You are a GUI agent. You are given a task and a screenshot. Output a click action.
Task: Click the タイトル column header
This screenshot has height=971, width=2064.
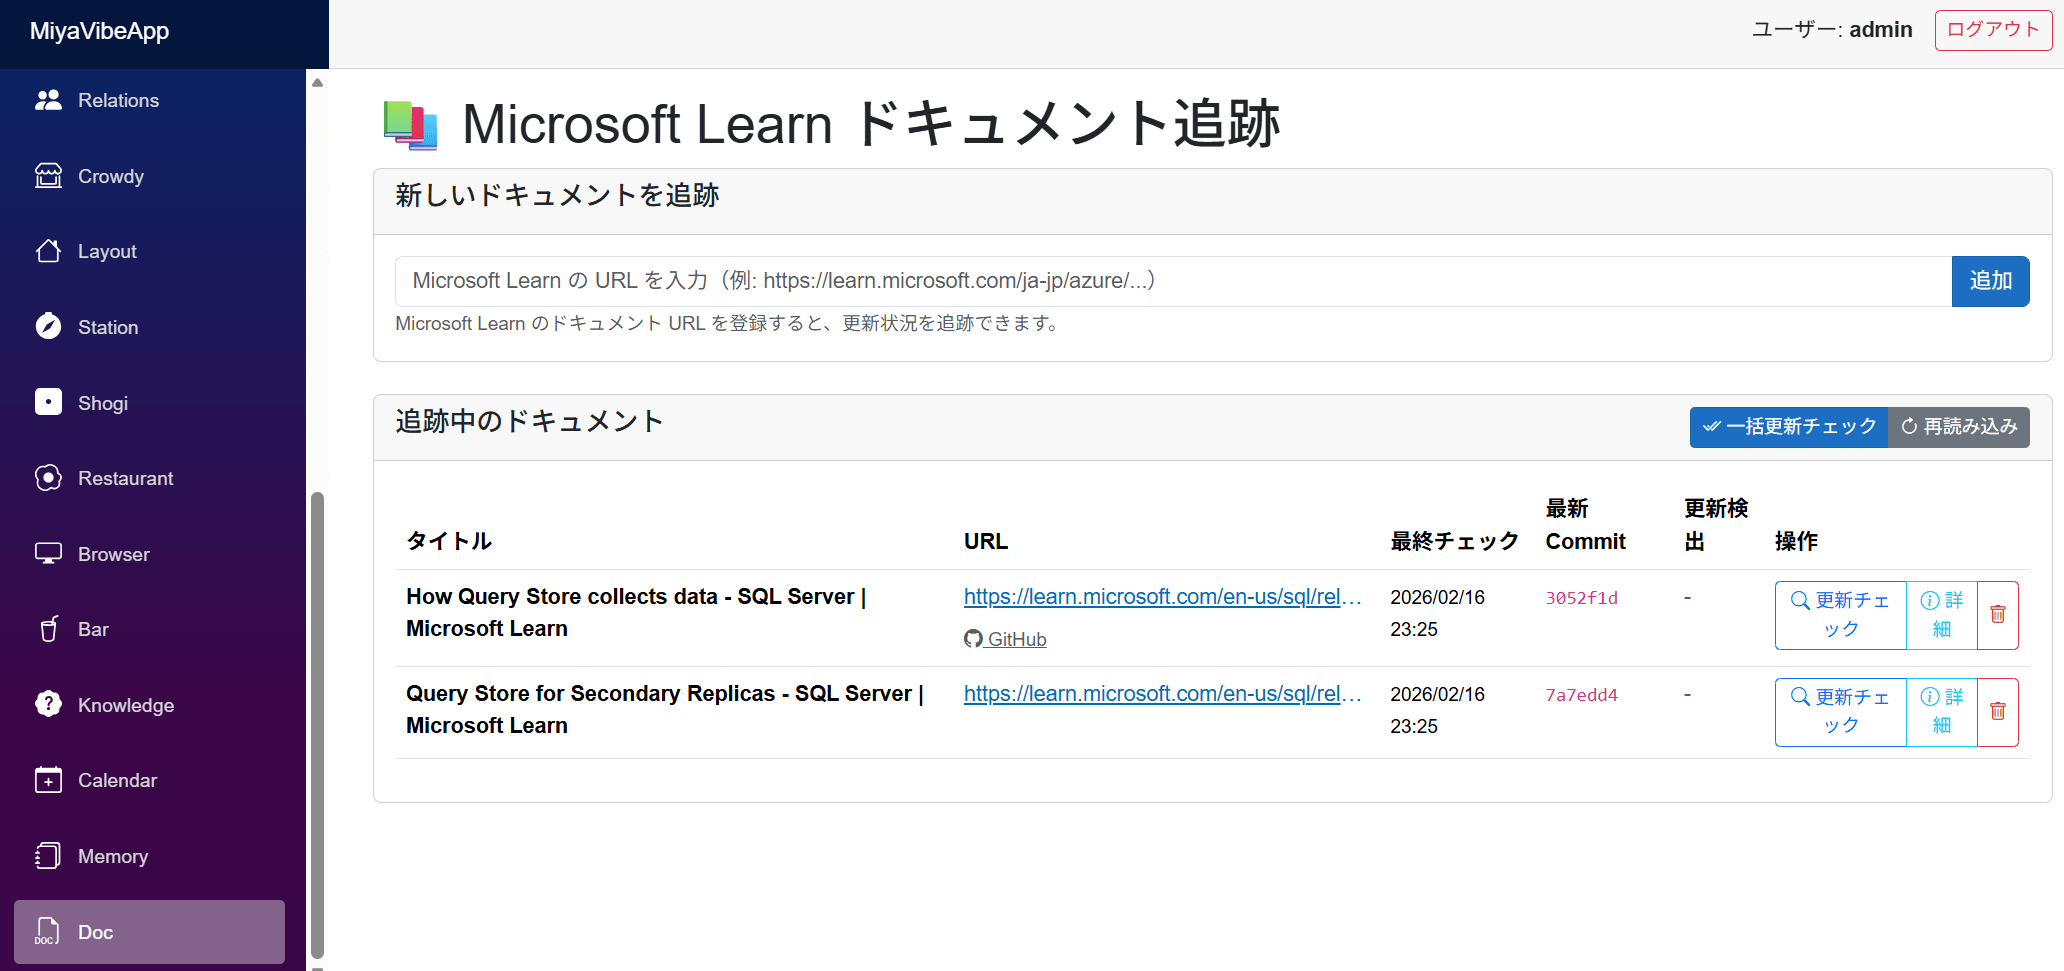click(x=449, y=541)
